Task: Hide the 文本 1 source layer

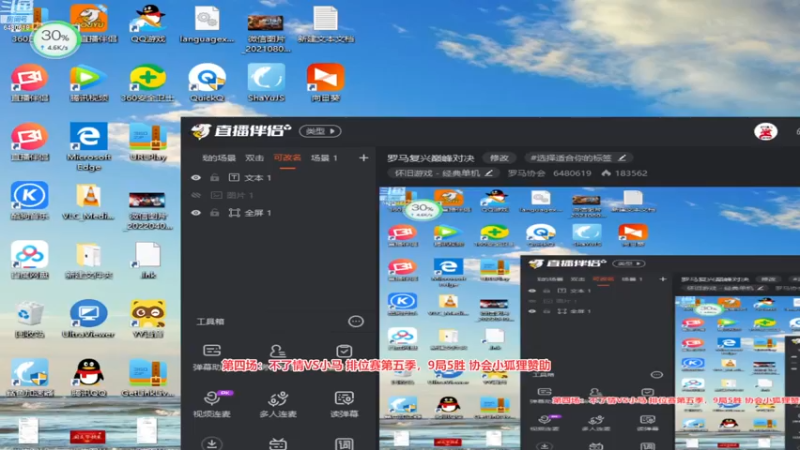Action: coord(196,178)
